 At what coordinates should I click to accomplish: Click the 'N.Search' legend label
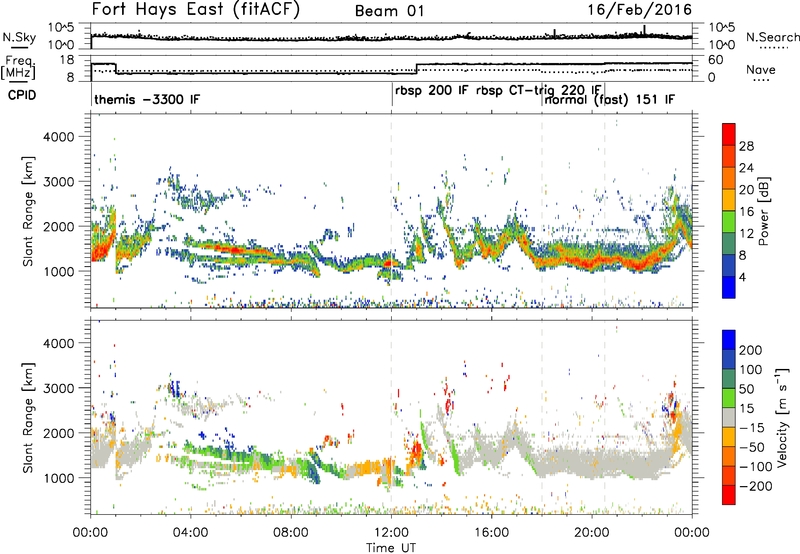pos(772,37)
